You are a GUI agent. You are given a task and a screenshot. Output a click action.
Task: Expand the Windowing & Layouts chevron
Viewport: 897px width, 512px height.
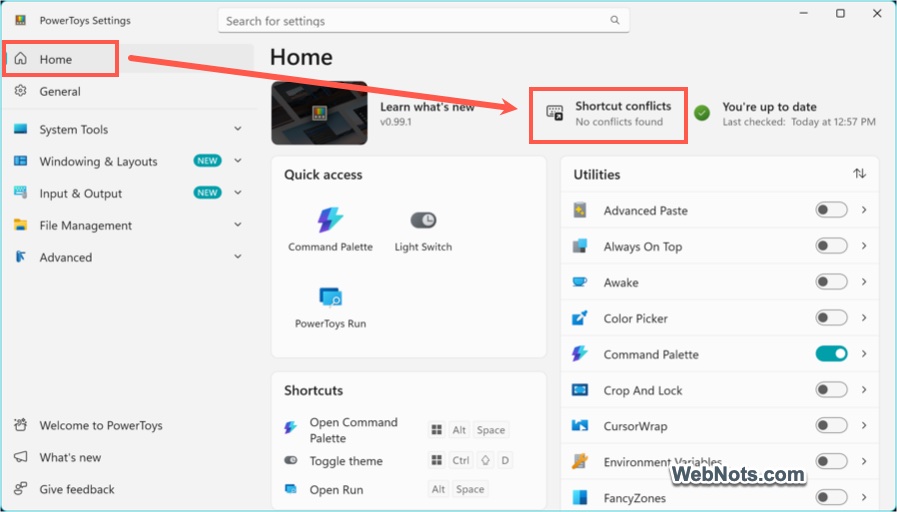238,161
